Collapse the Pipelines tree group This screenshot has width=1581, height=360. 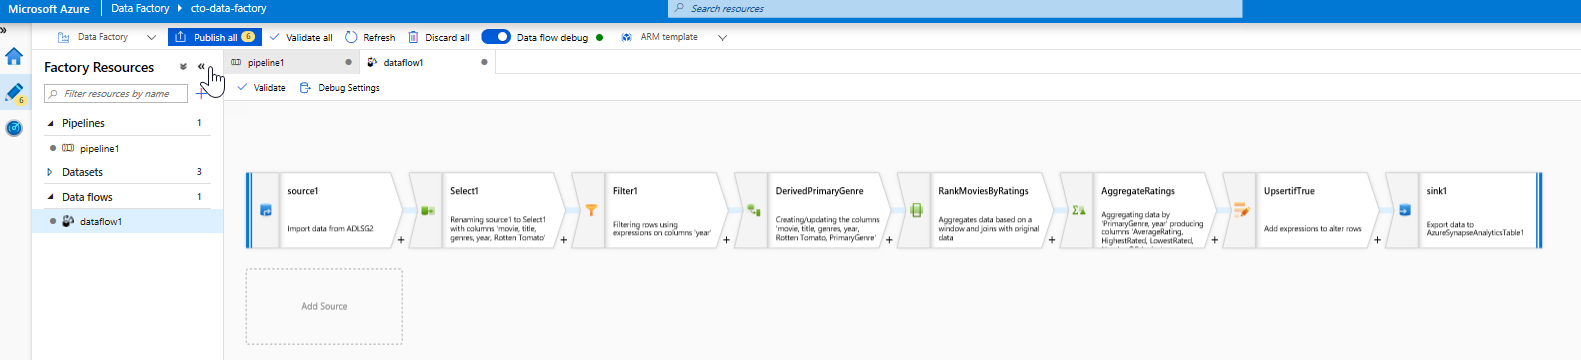51,123
